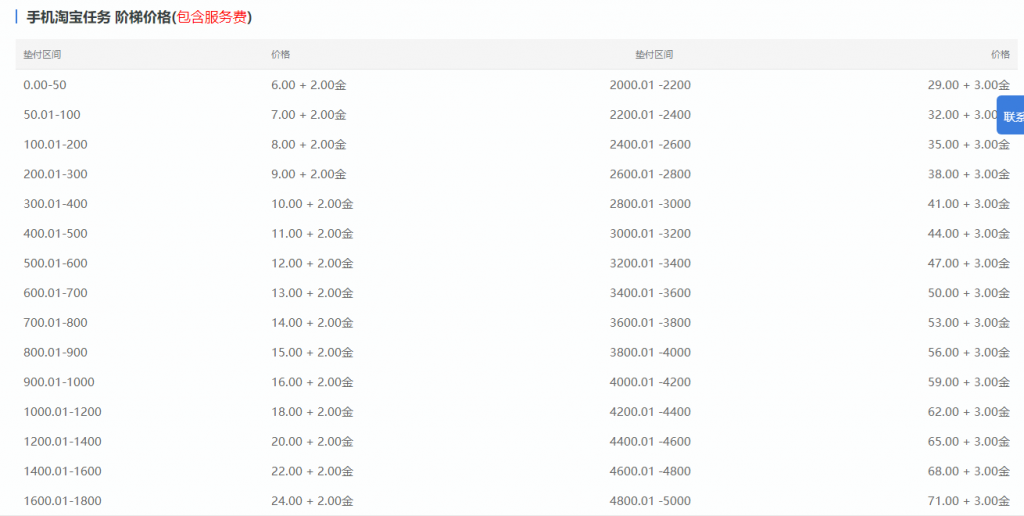Image resolution: width=1024 pixels, height=516 pixels.
Task: Click price 62.00 + 3.00金
Action: tap(968, 412)
